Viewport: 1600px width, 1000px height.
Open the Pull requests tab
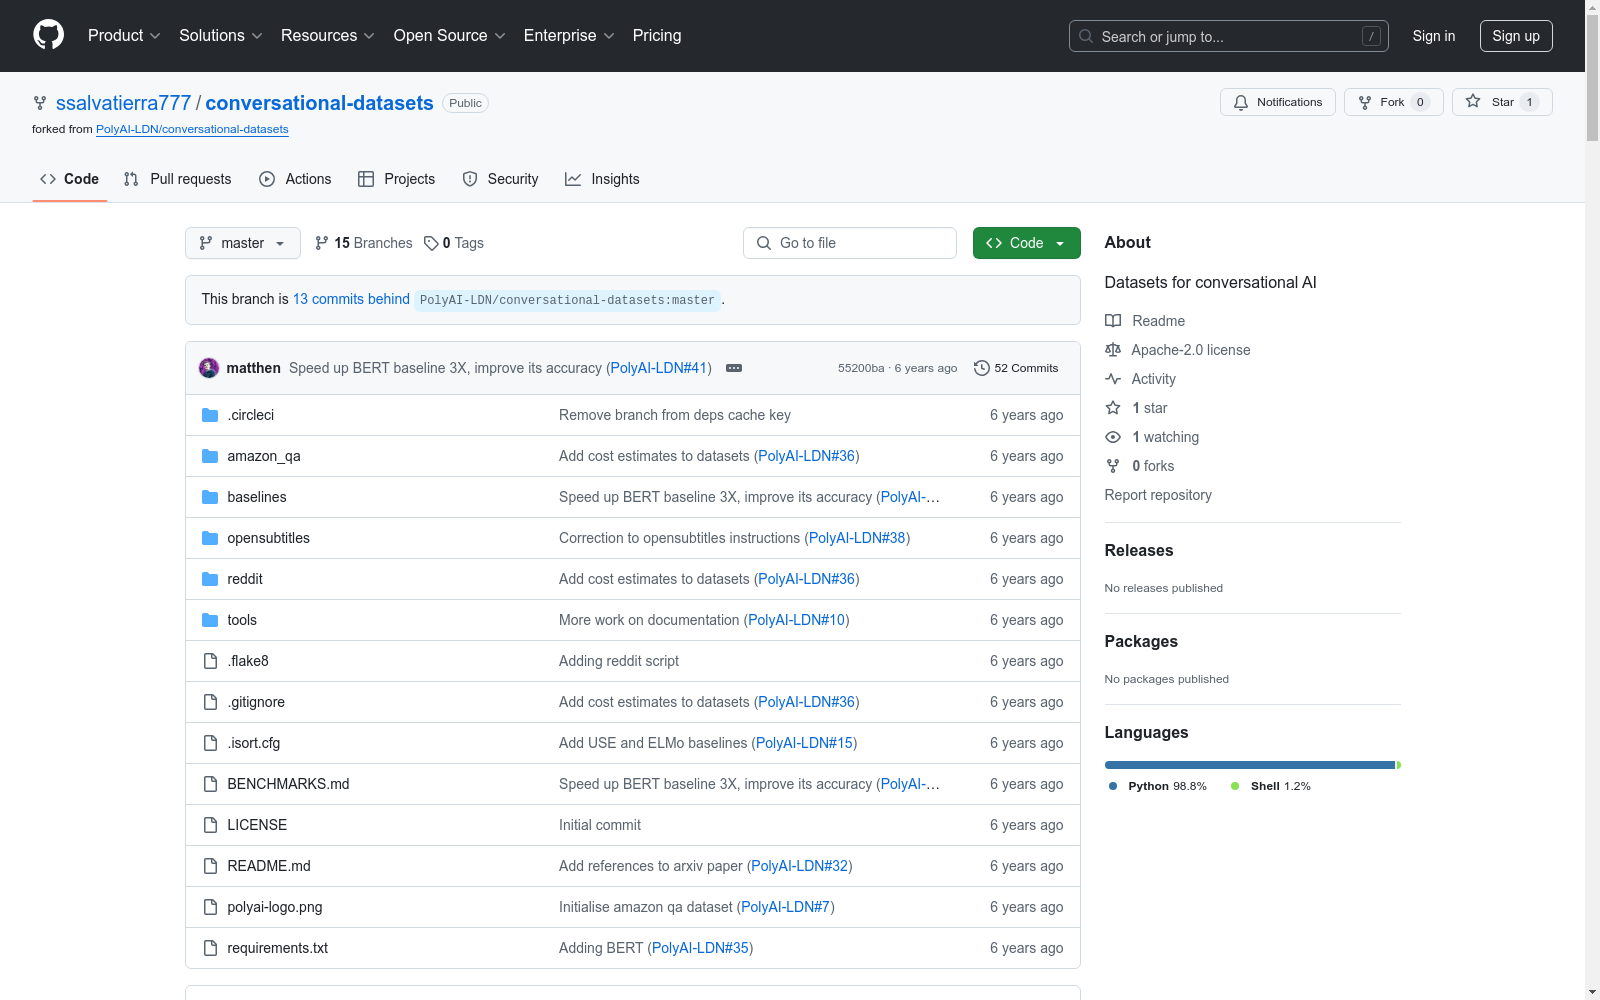pyautogui.click(x=177, y=179)
